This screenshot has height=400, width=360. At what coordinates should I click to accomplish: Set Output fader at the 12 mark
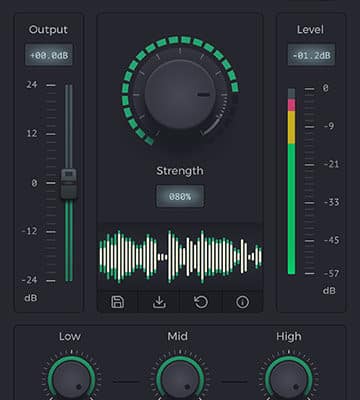coord(69,134)
